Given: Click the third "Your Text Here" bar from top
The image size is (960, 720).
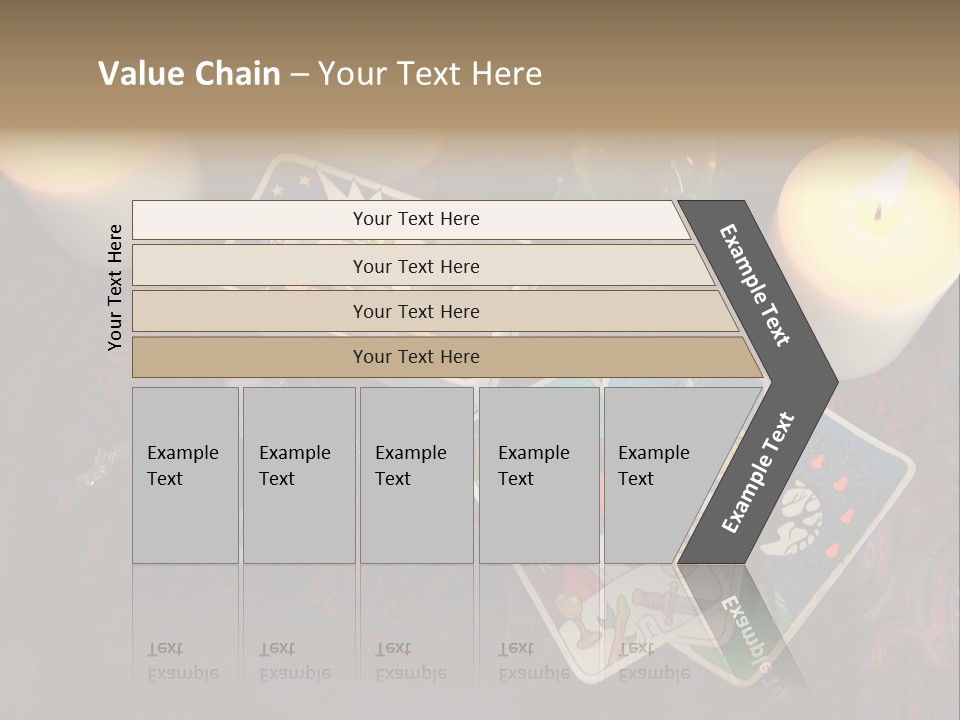Looking at the screenshot, I should click(x=415, y=311).
